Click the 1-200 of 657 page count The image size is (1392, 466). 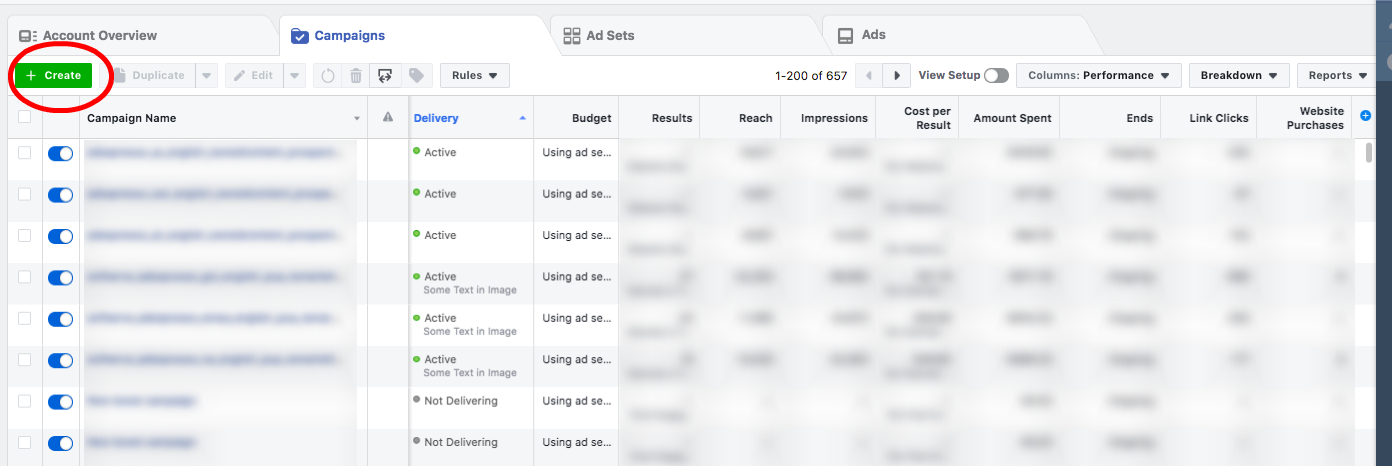(811, 76)
